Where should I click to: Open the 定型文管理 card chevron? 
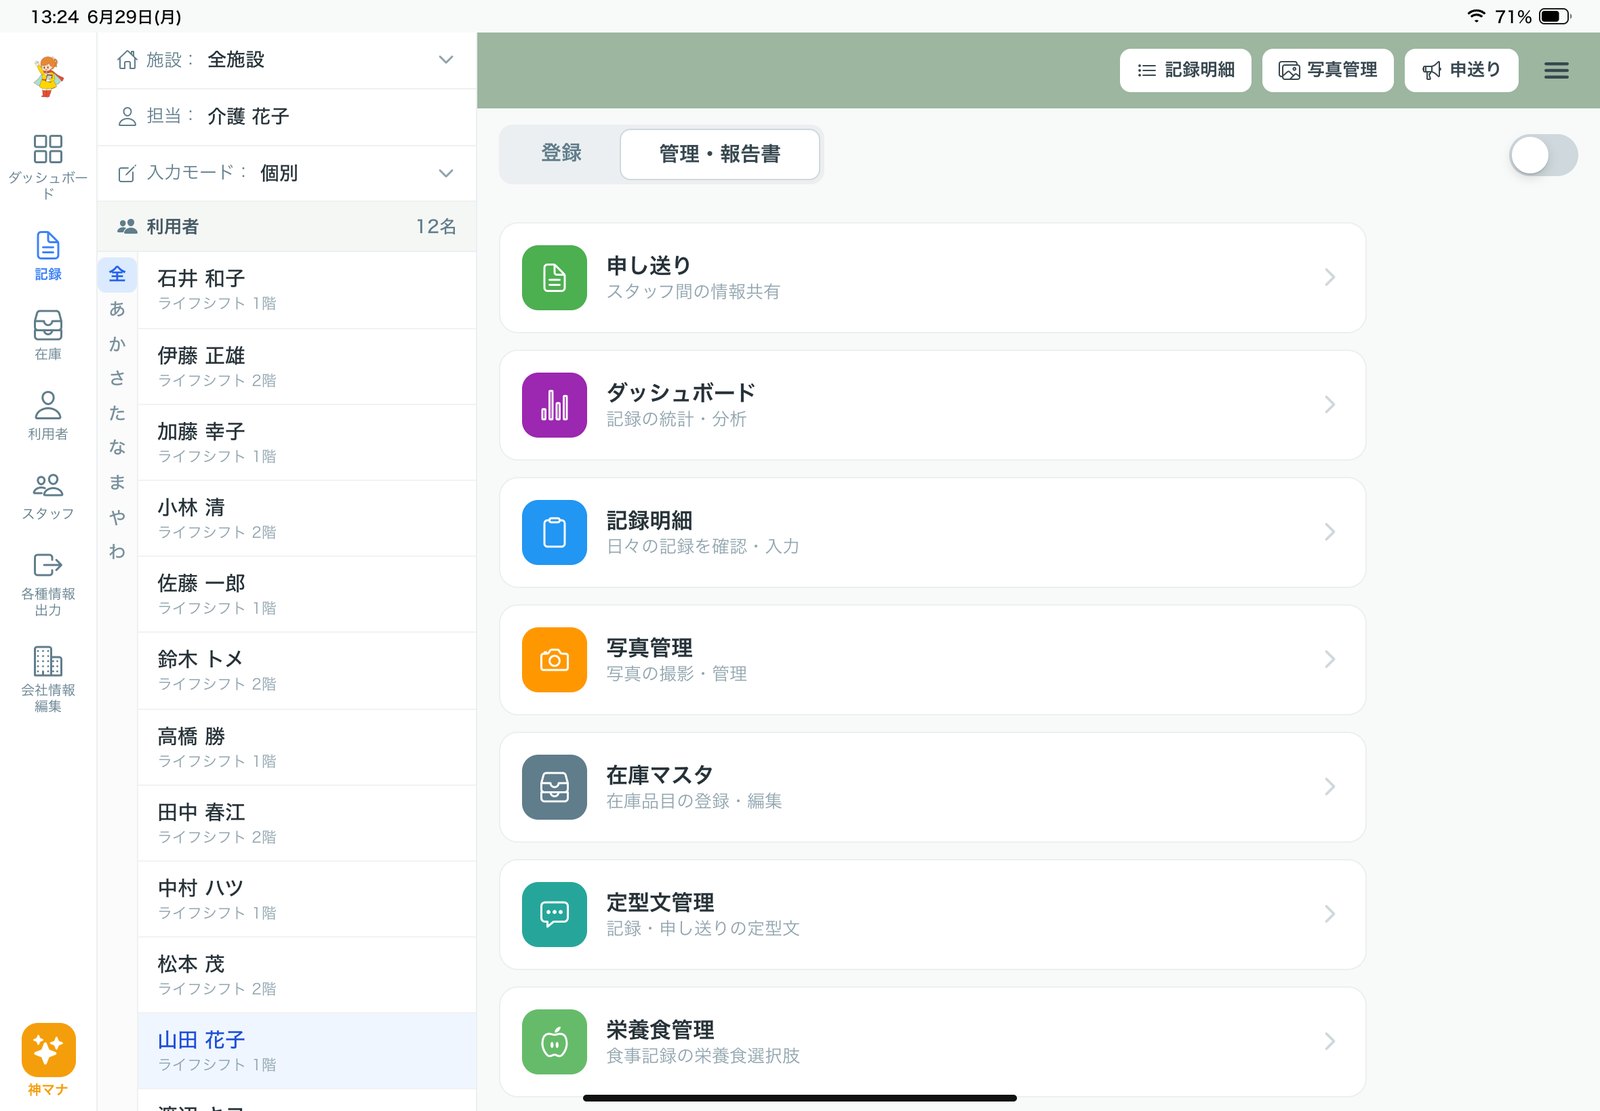1330,914
